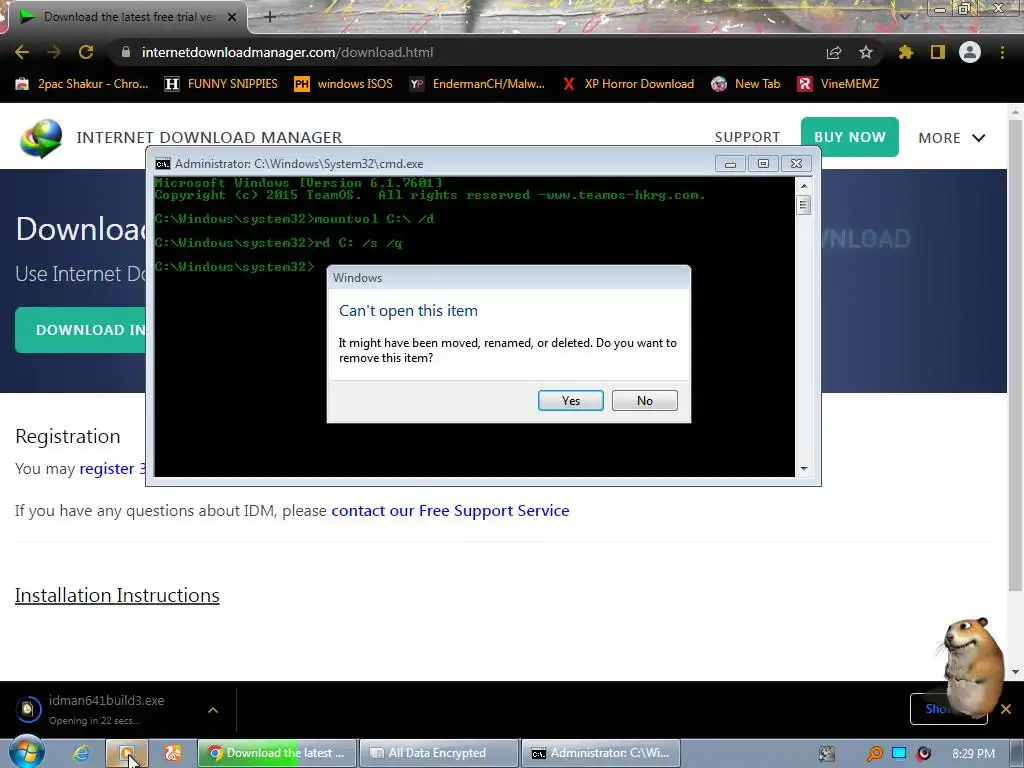Open the idman641build3.exe download item
The height and width of the screenshot is (768, 1024).
point(104,709)
